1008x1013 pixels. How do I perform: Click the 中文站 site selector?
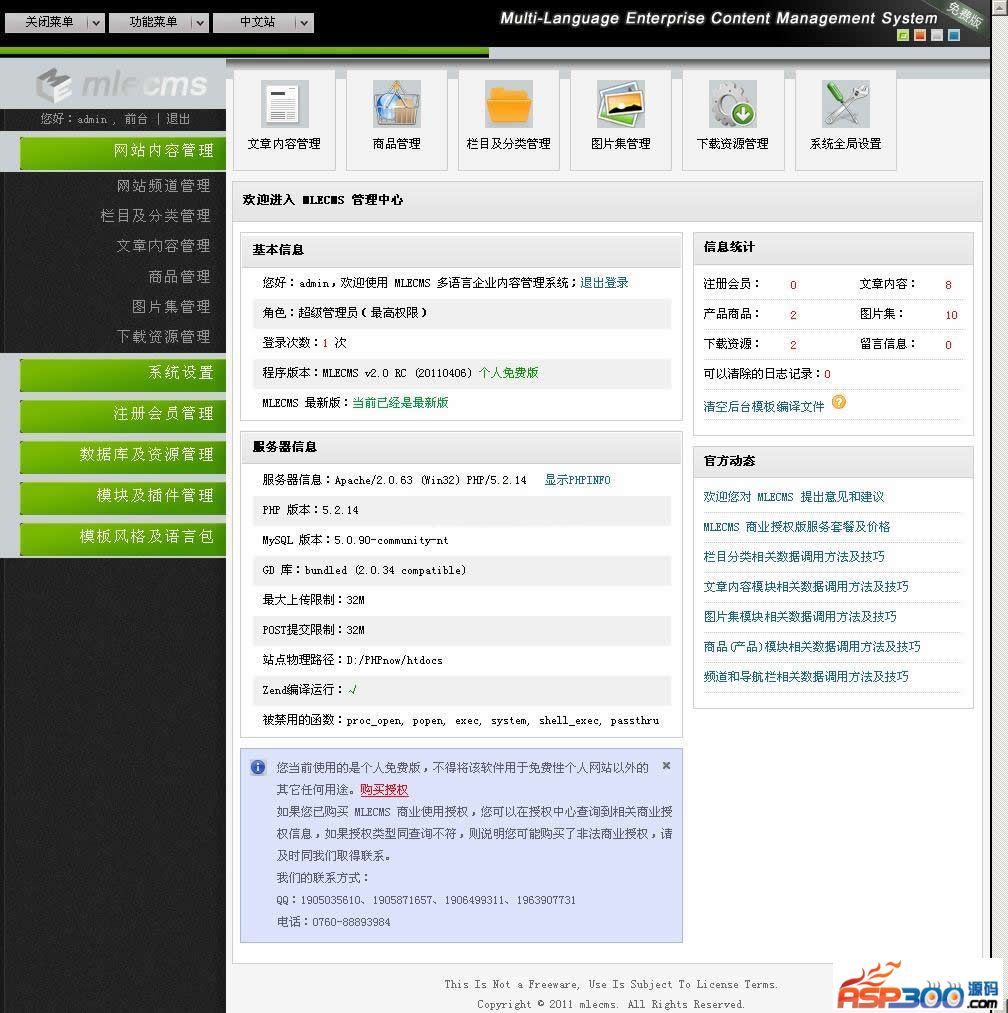pos(255,23)
